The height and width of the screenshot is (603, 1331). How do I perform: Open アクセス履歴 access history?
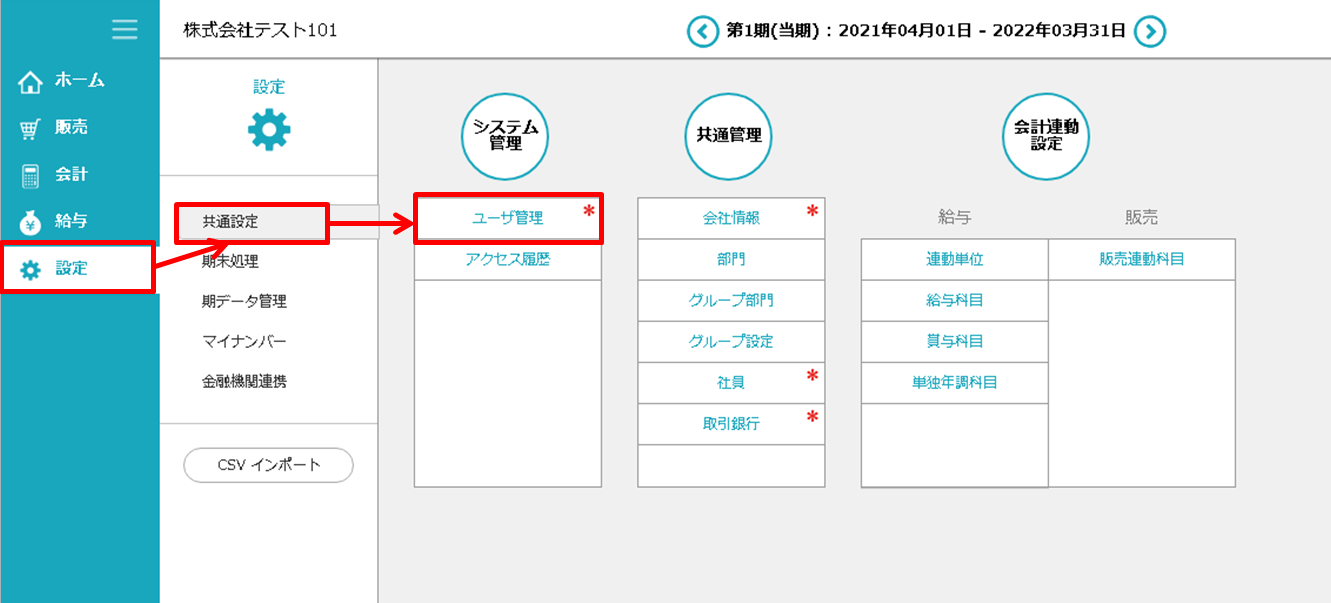pos(507,260)
